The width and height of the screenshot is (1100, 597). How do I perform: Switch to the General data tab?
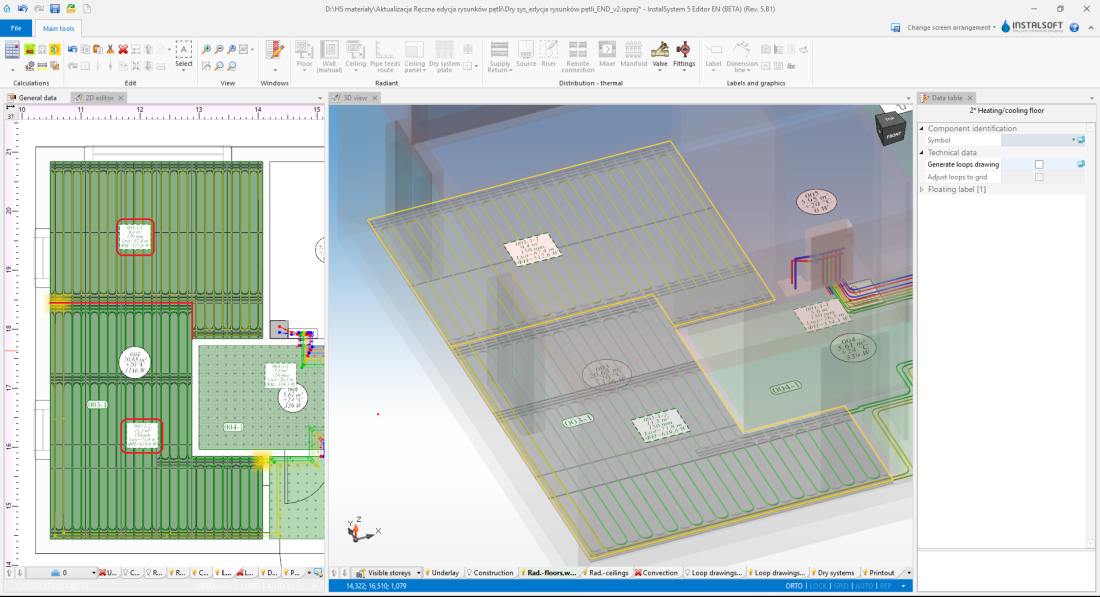pyautogui.click(x=33, y=98)
